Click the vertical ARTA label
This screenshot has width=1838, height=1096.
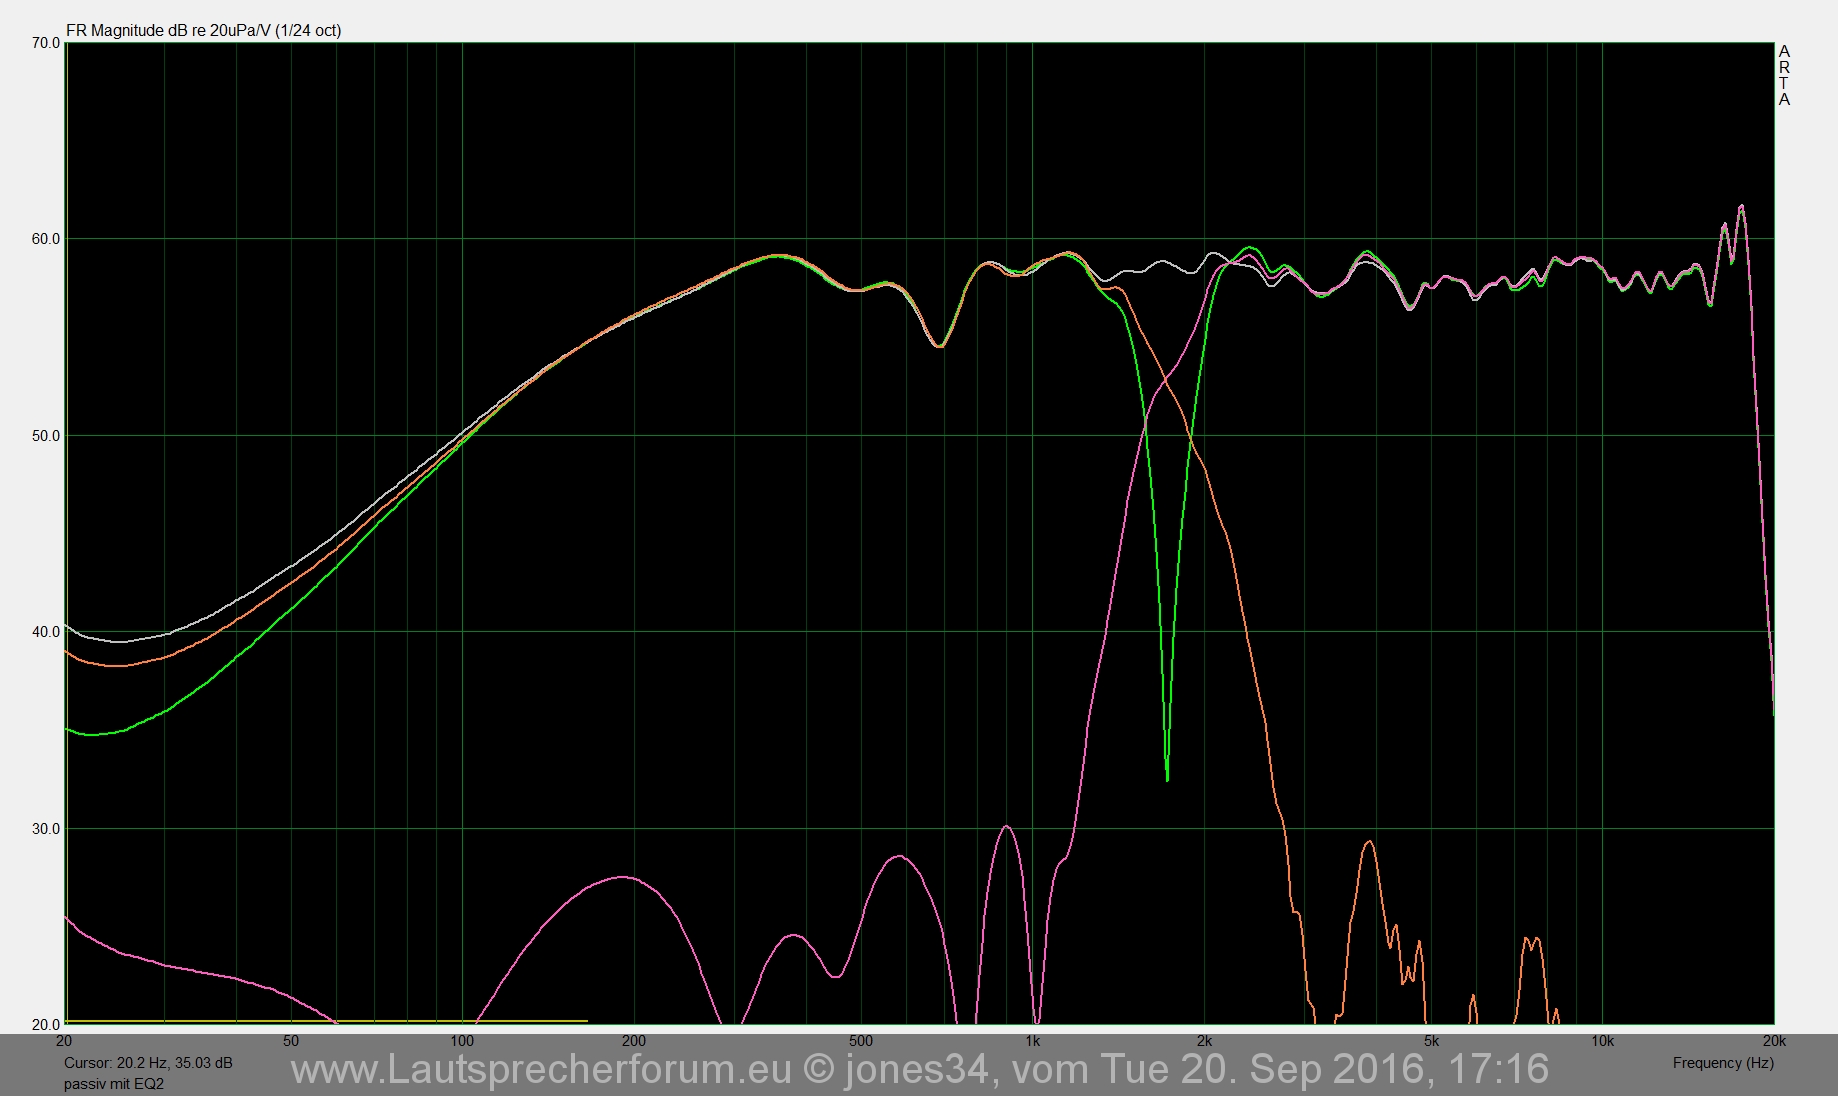(x=1784, y=75)
